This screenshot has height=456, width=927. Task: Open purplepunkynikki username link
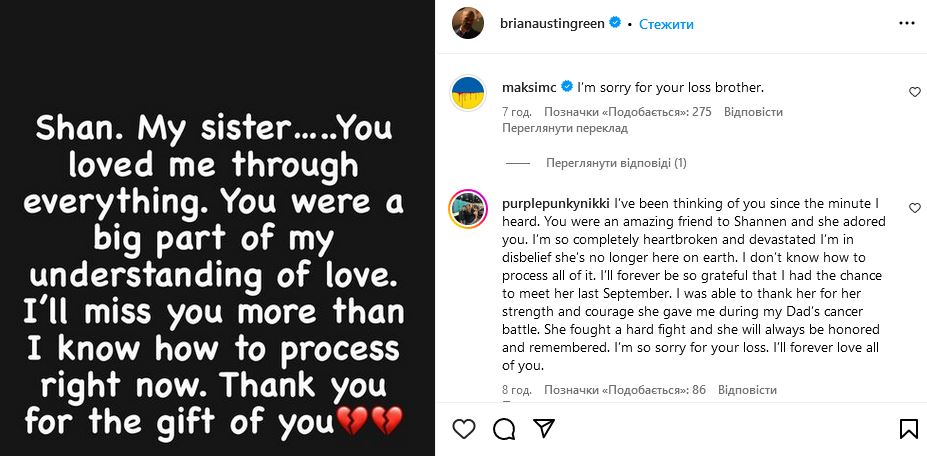(555, 203)
